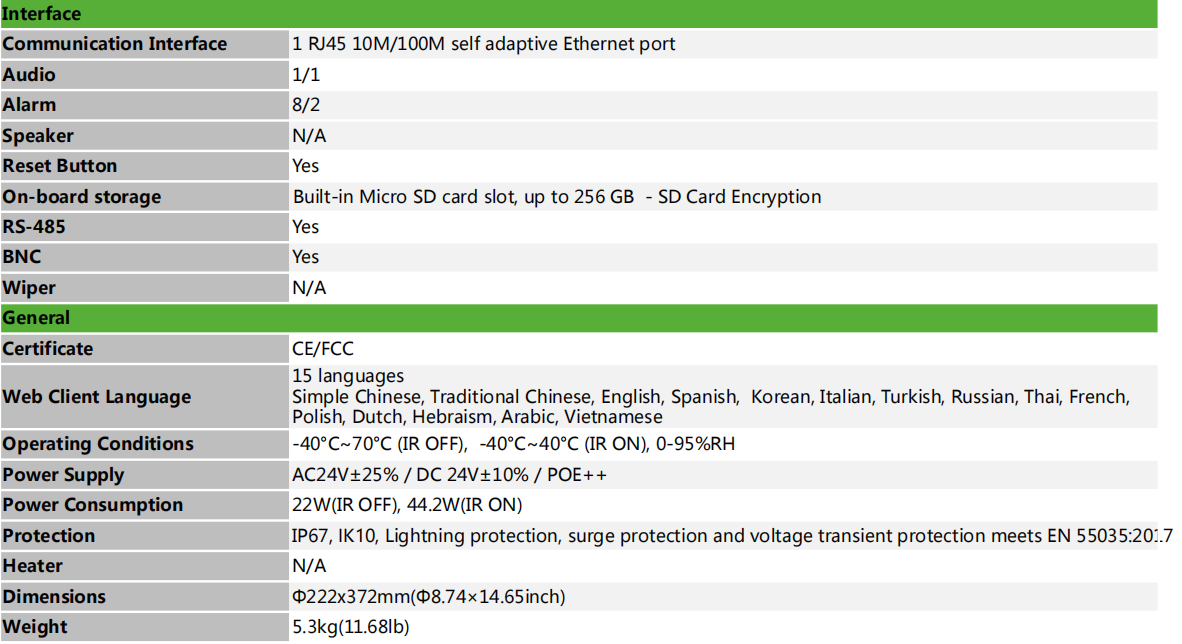Click the Wiper row label

[x=29, y=288]
